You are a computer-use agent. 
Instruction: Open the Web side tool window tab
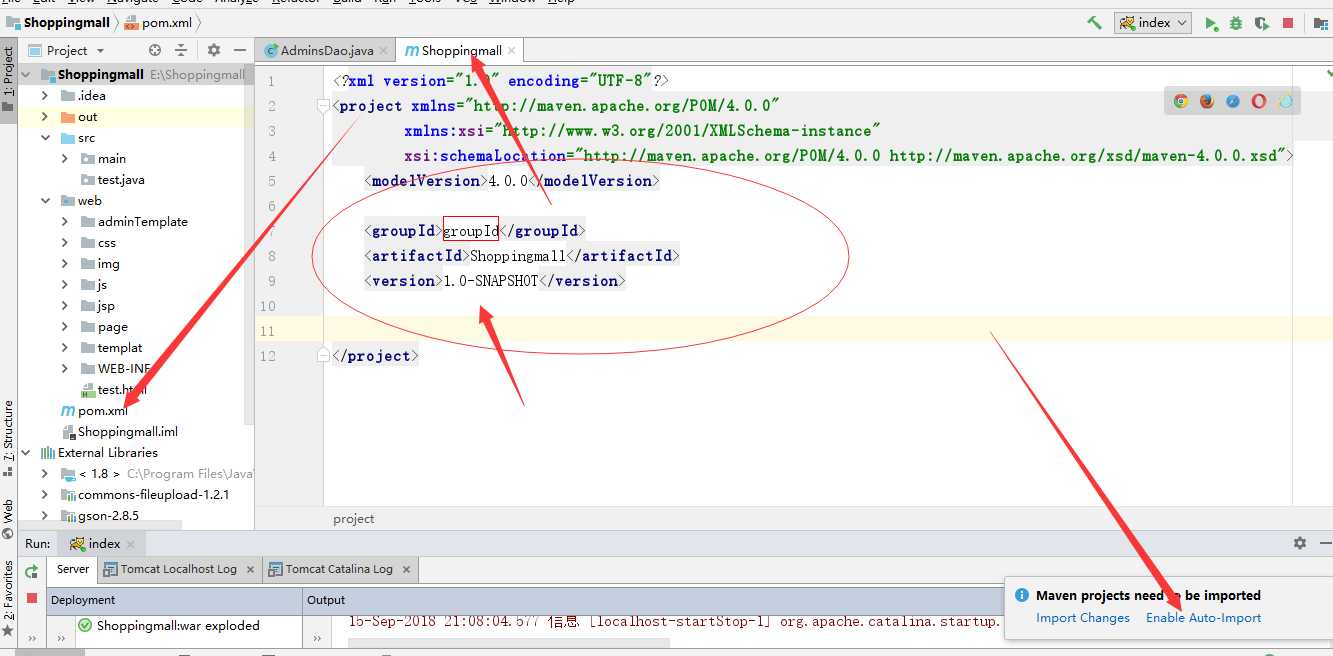[9, 517]
